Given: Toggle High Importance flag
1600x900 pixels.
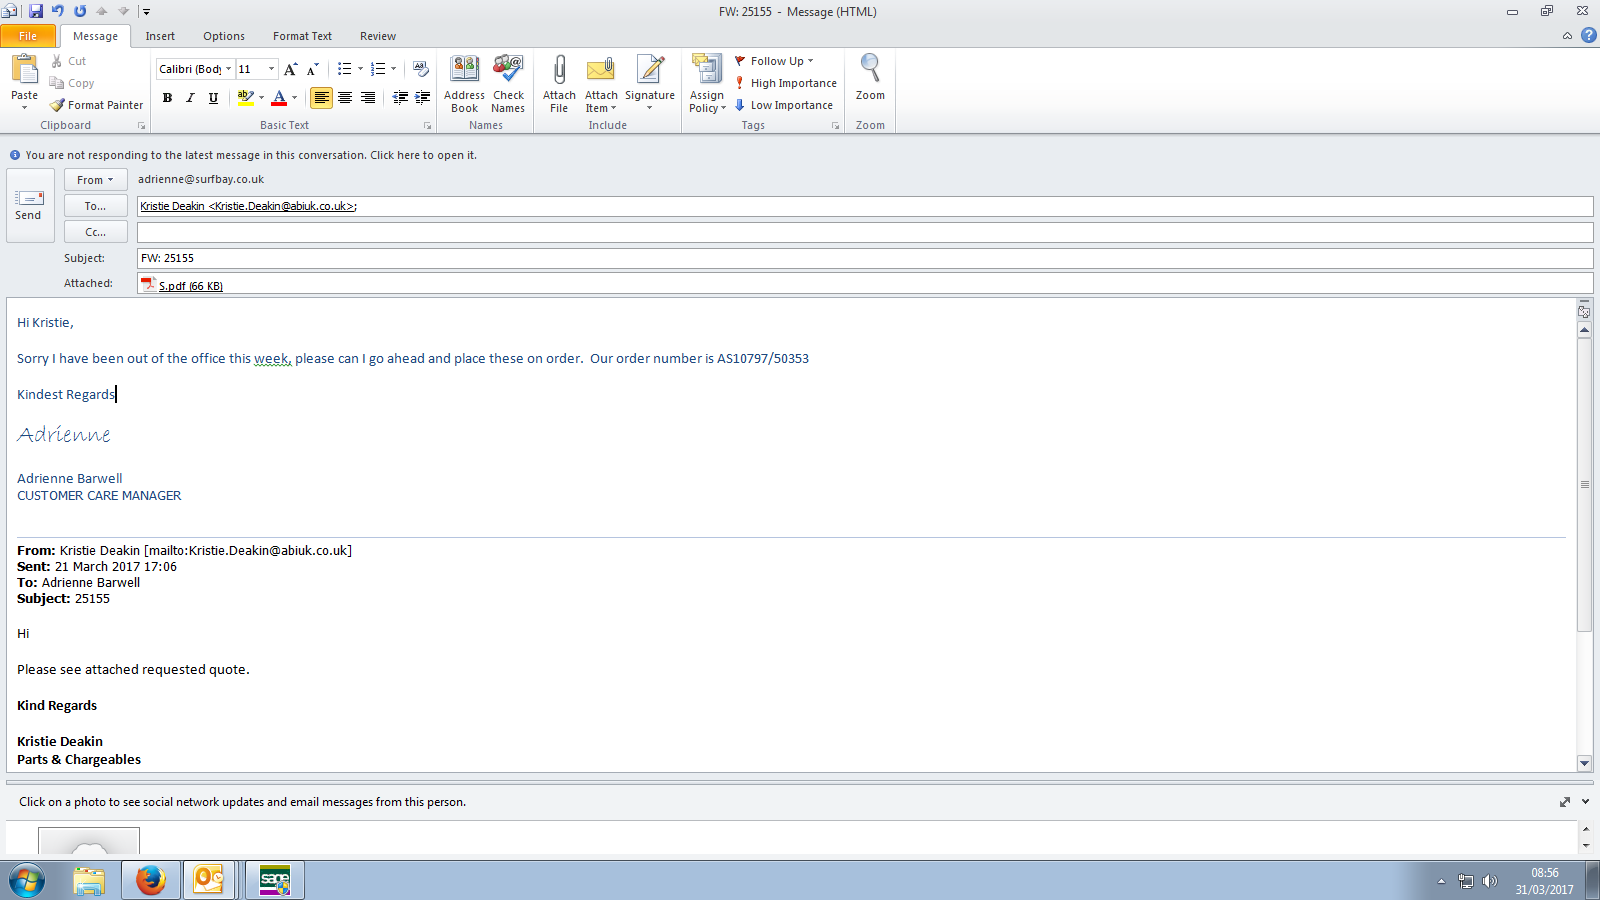Looking at the screenshot, I should (785, 83).
